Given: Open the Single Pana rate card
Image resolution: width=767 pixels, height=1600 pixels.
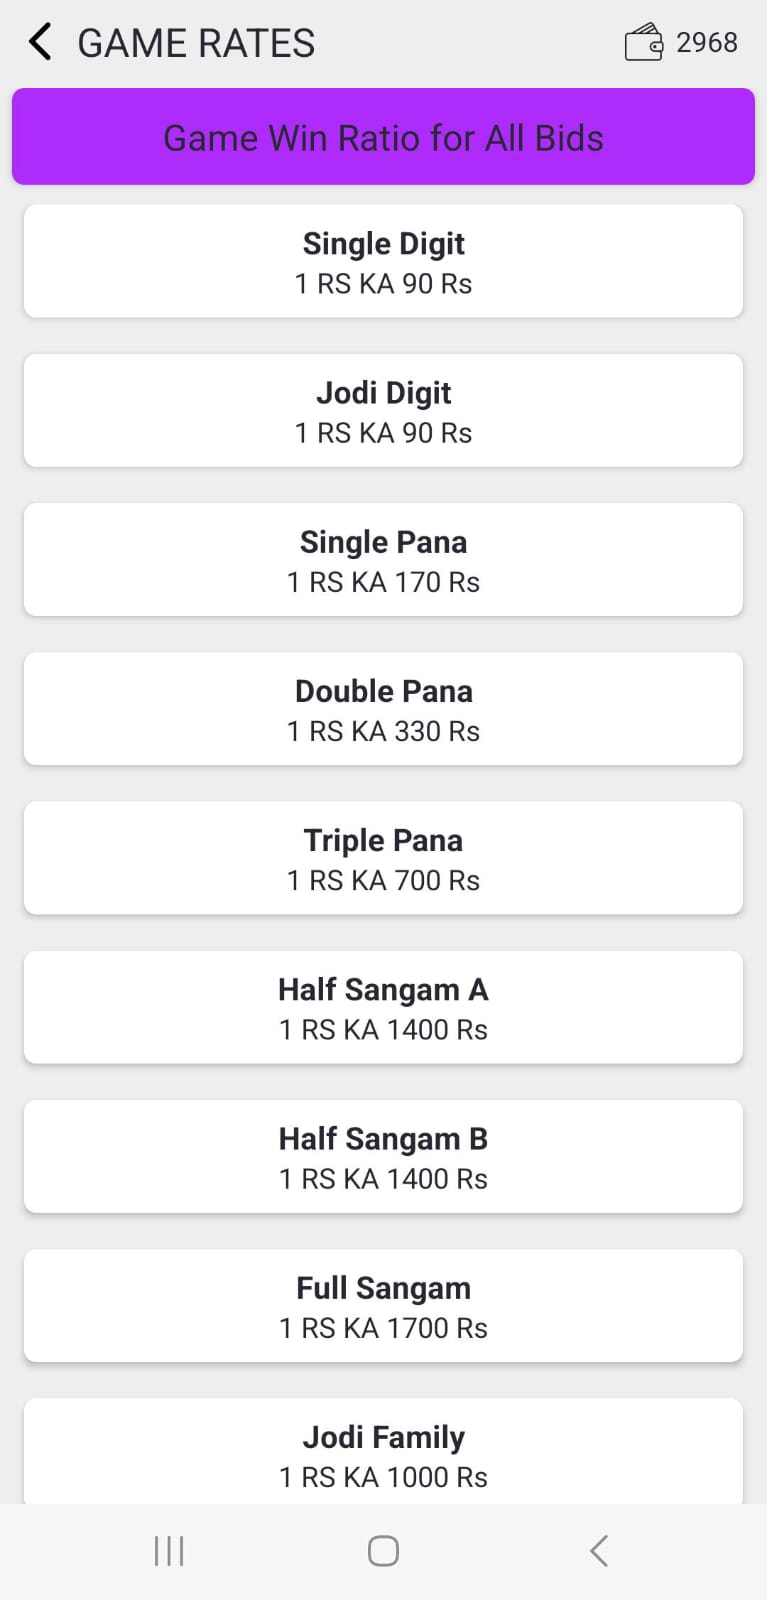Looking at the screenshot, I should click(383, 559).
